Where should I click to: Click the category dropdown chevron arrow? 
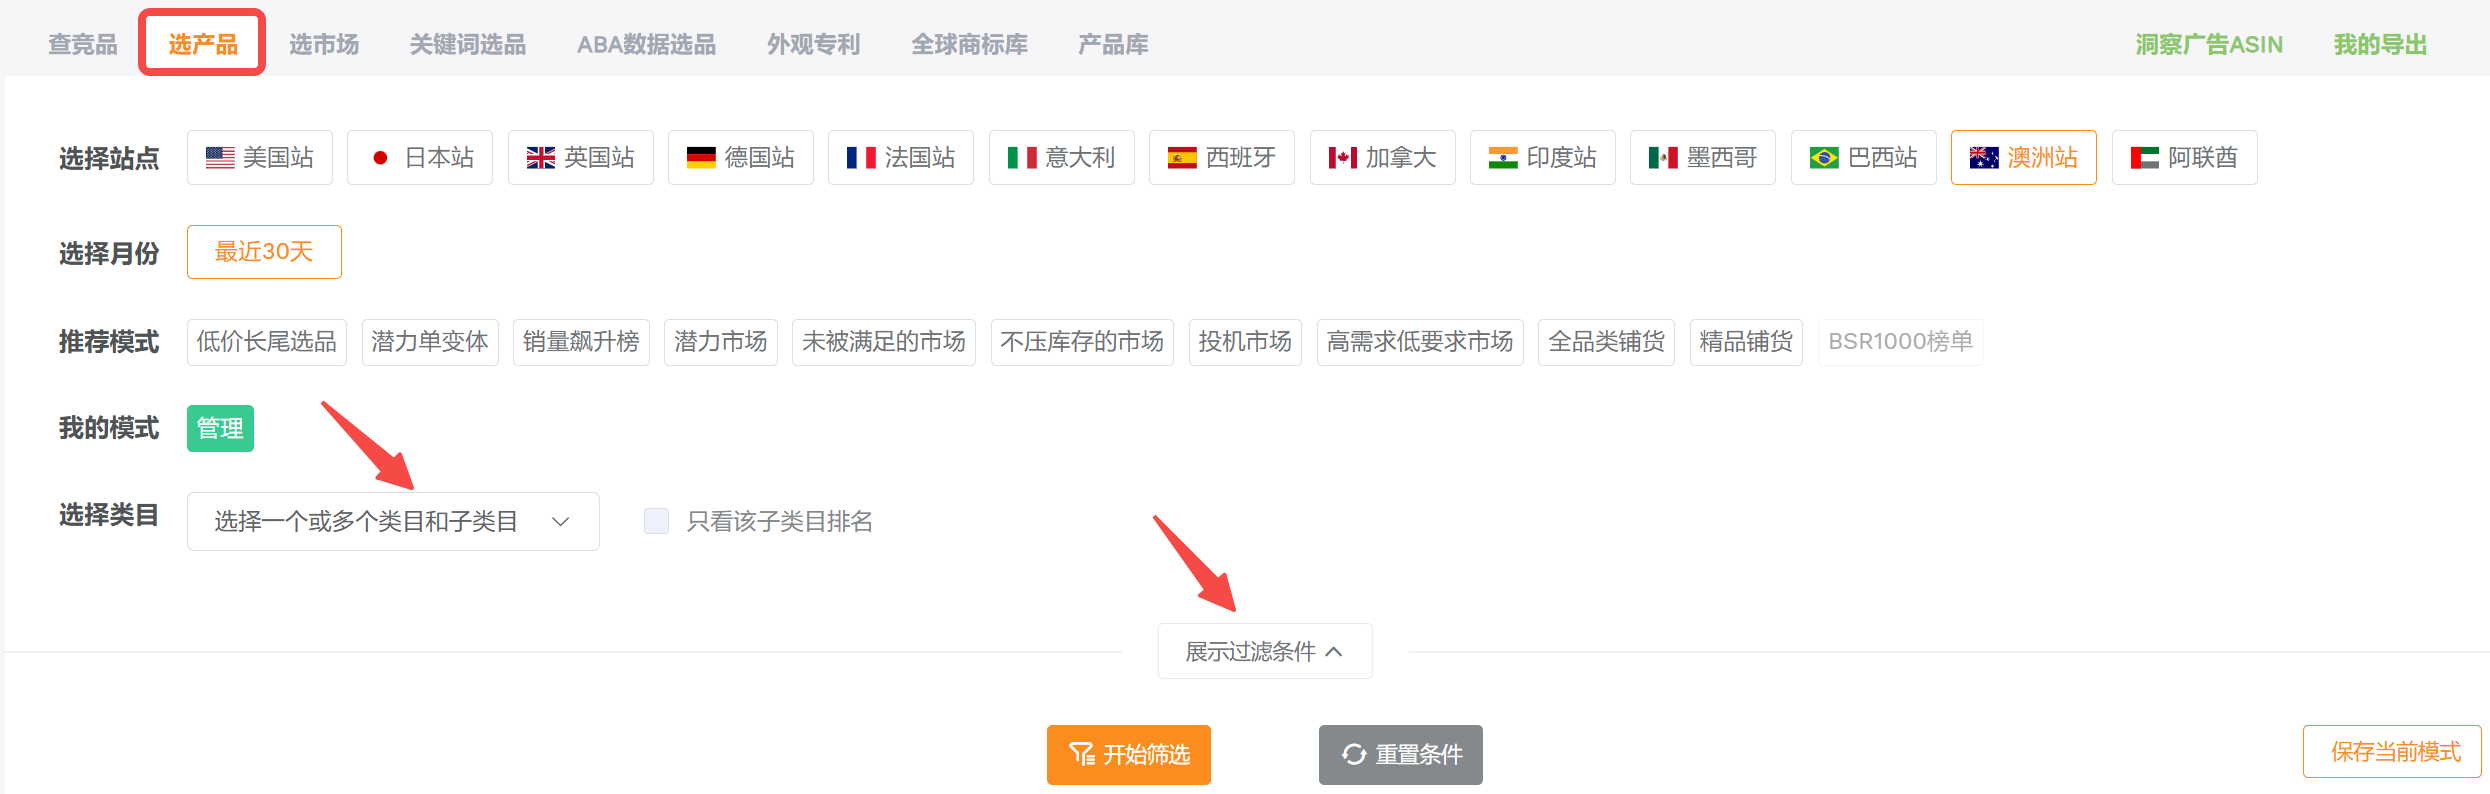click(561, 521)
